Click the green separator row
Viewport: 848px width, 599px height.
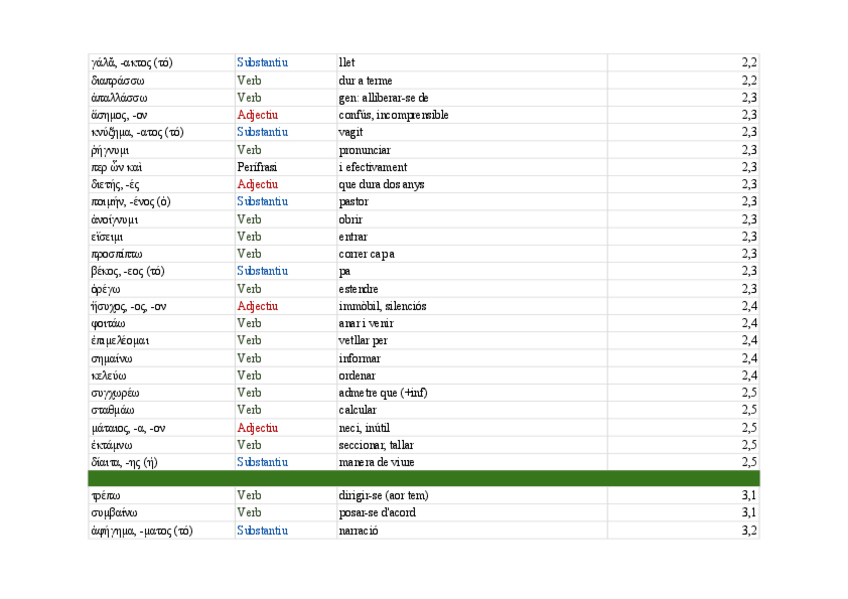click(423, 479)
